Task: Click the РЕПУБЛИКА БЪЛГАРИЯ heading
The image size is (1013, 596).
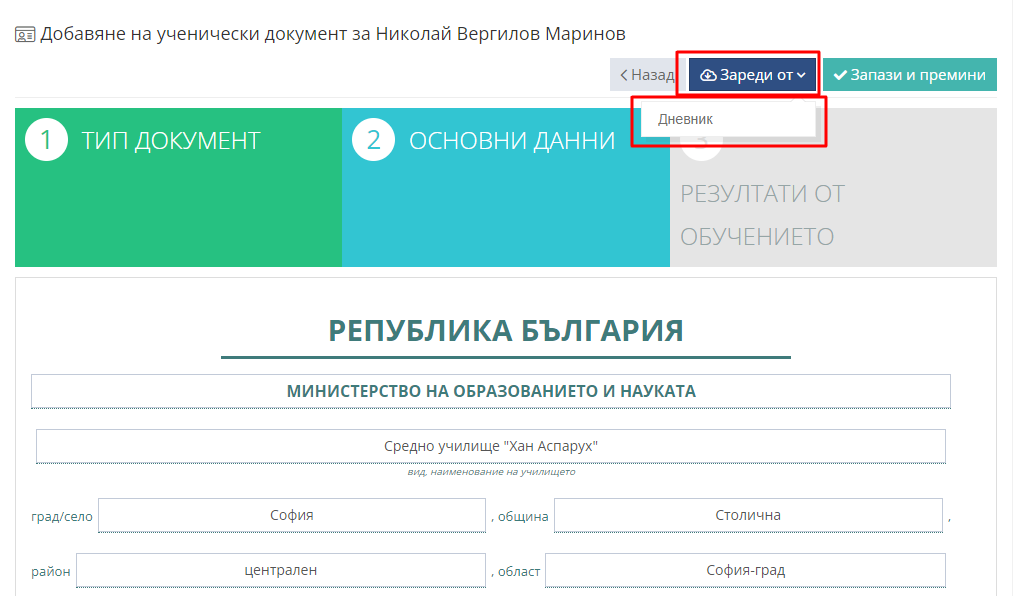Action: pyautogui.click(x=506, y=331)
